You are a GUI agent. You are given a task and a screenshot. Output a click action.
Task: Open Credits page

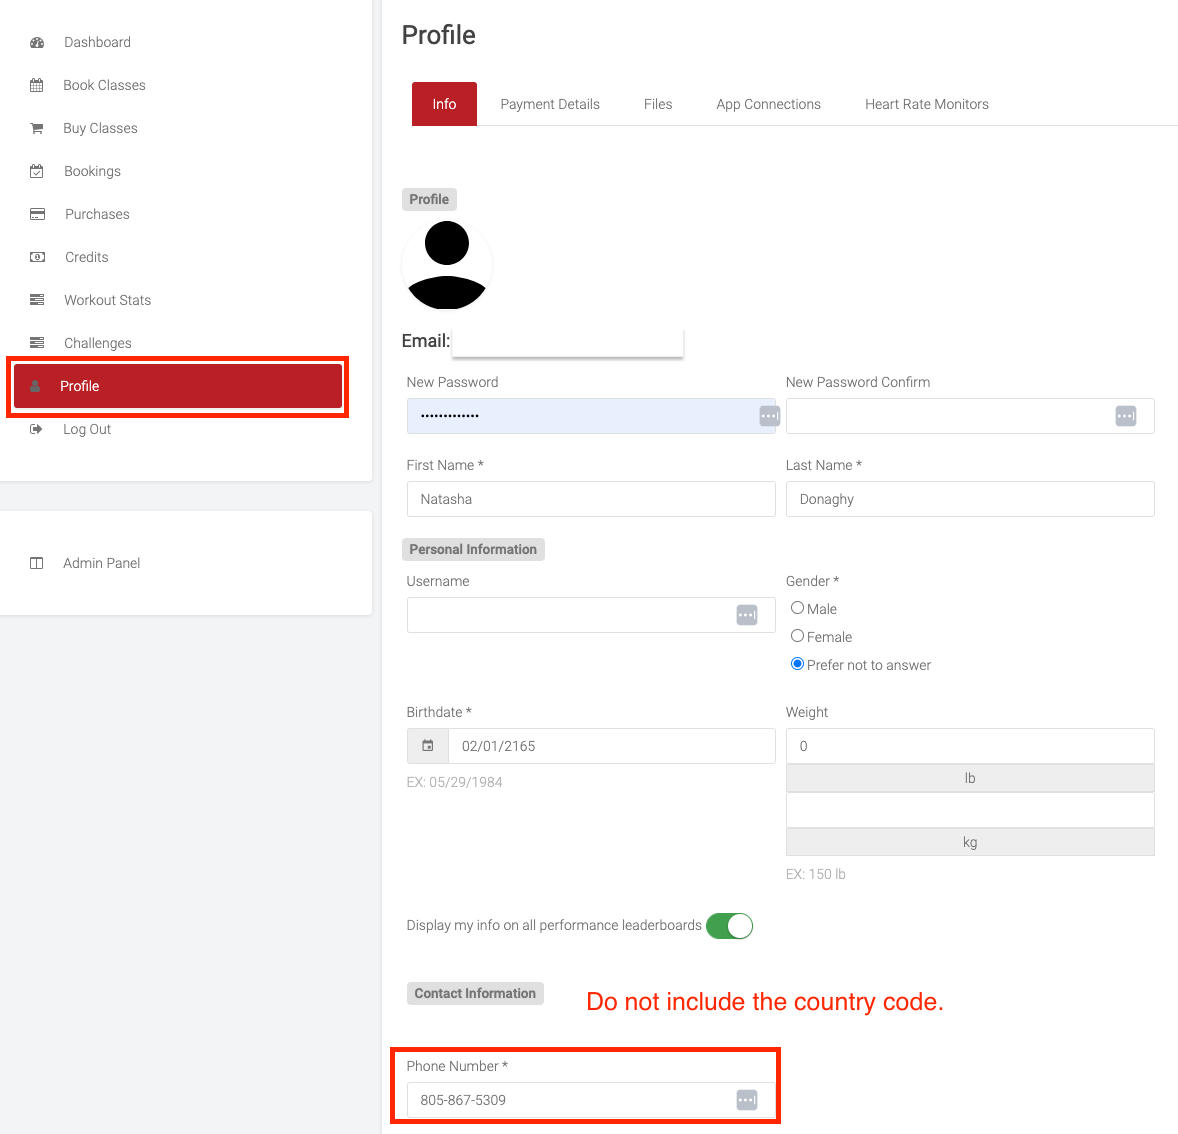(x=86, y=257)
